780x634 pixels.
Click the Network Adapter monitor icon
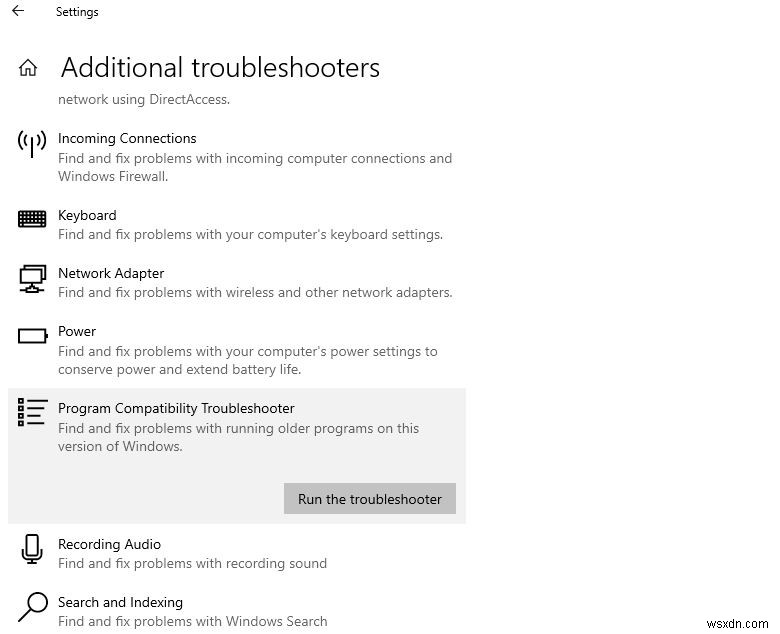click(32, 278)
